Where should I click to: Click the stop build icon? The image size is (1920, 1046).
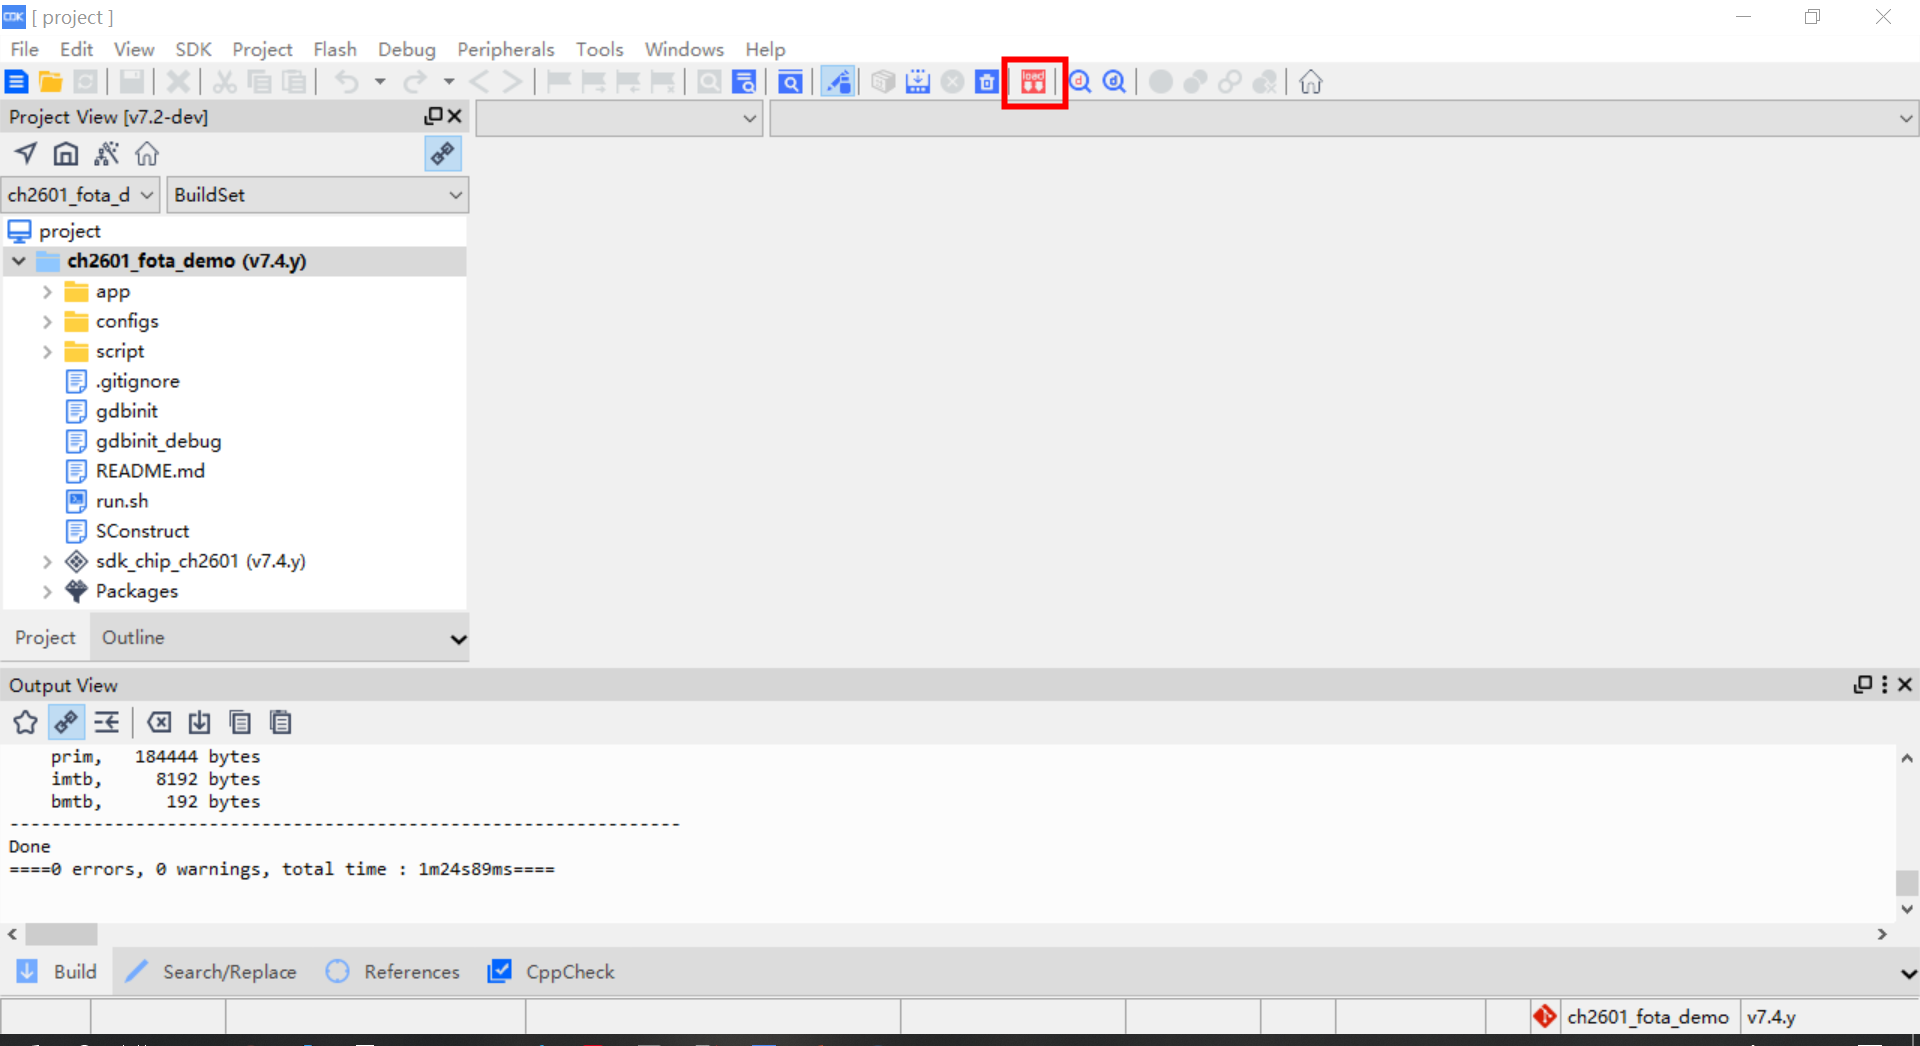click(x=953, y=82)
